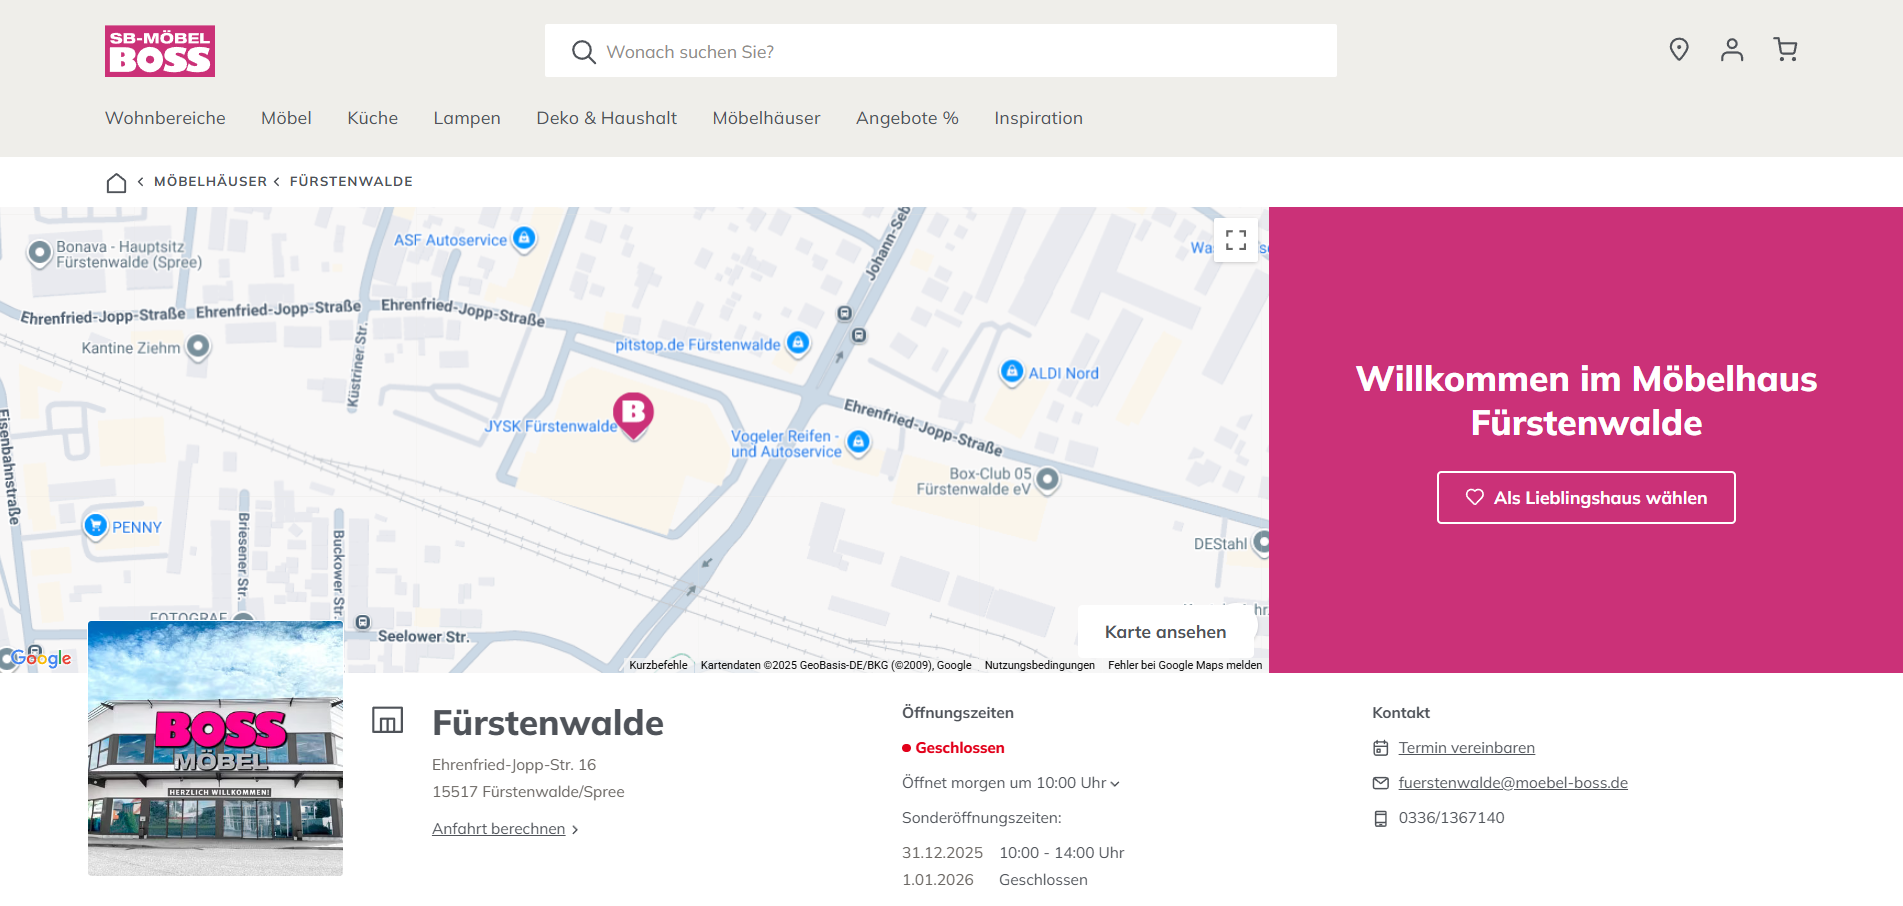Open the store locator pin icon

[x=1679, y=49]
